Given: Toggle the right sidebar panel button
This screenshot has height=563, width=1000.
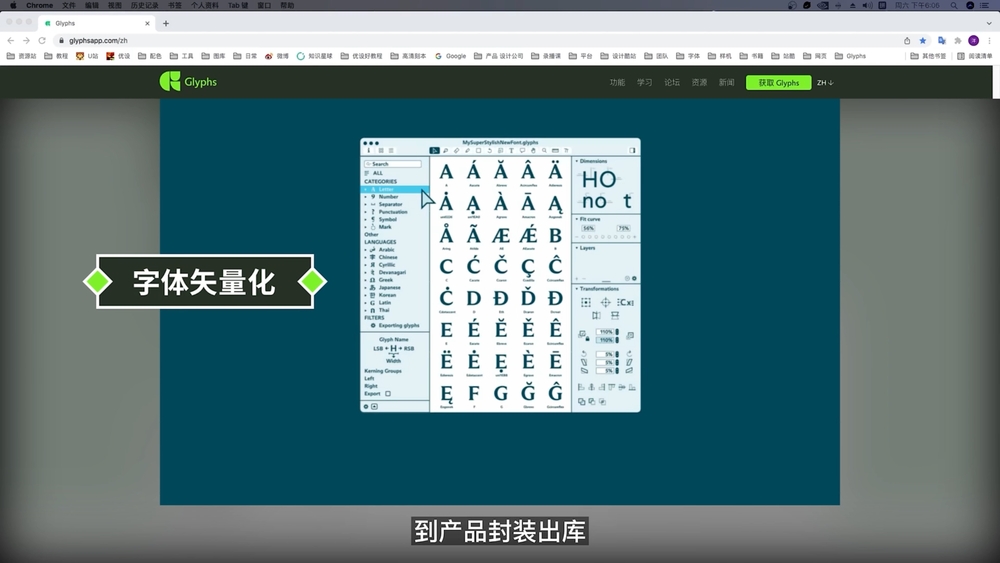Looking at the screenshot, I should [632, 150].
